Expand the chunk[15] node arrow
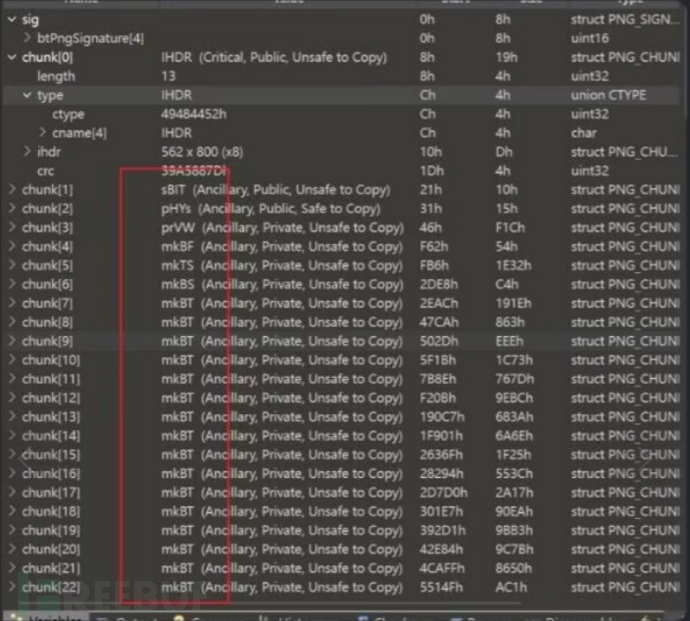 [x=11, y=455]
